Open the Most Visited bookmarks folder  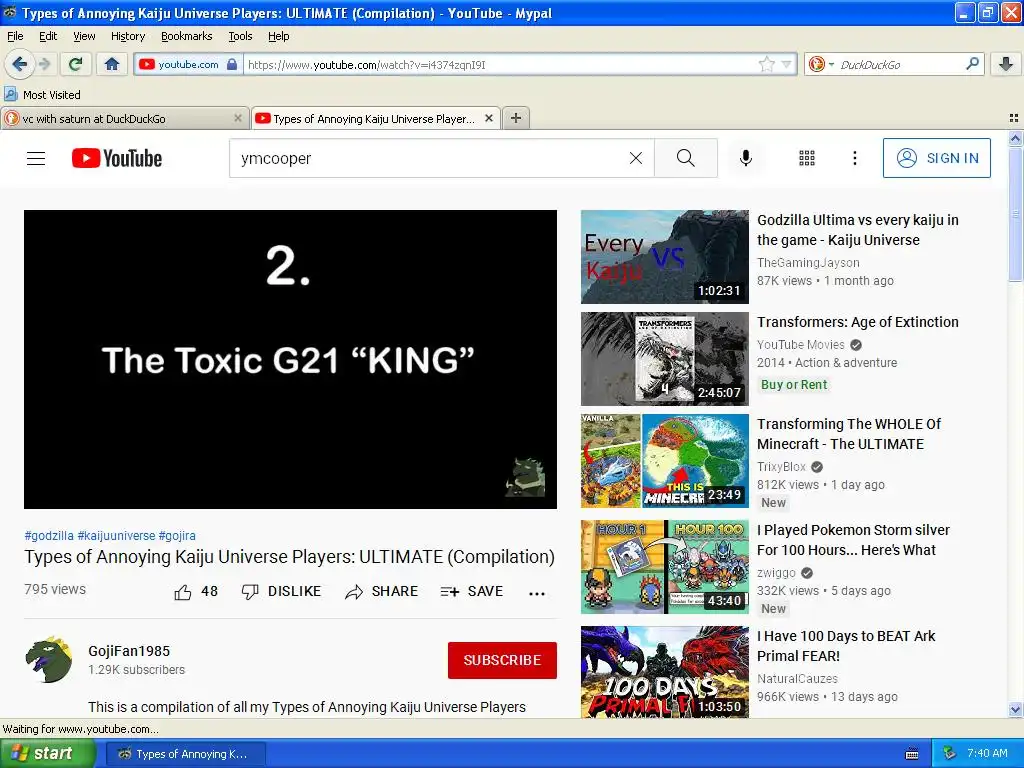click(43, 95)
